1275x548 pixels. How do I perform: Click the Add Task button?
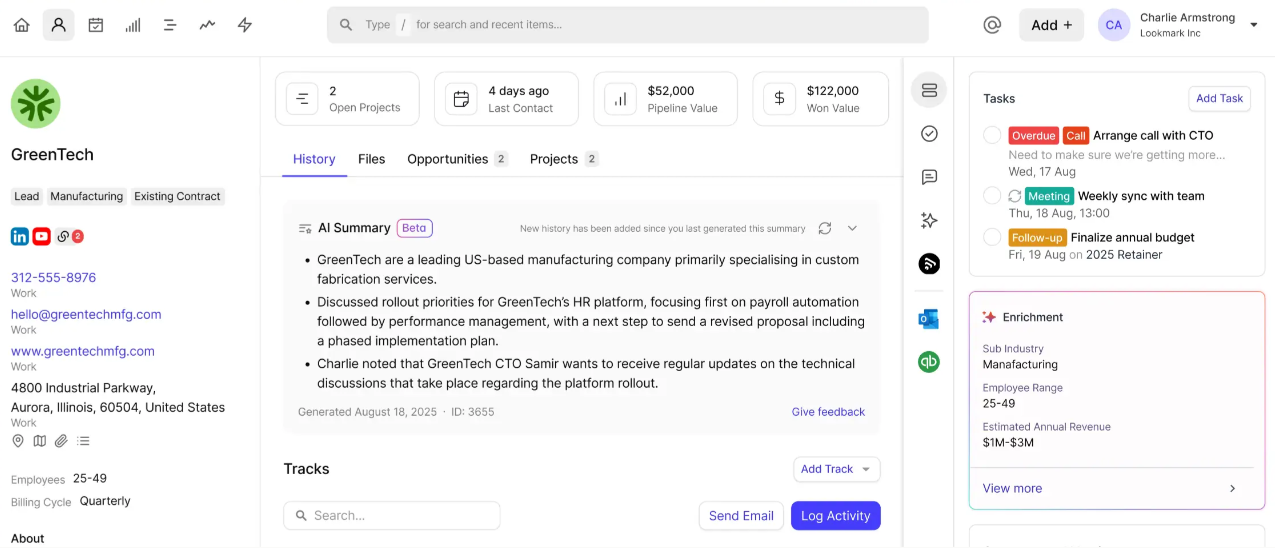pos(1220,98)
